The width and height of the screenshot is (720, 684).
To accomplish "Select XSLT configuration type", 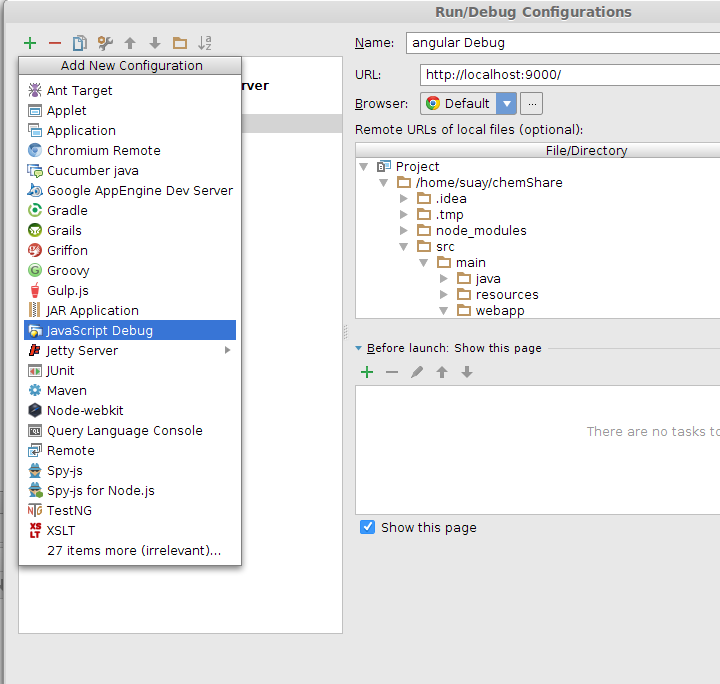I will [x=130, y=530].
